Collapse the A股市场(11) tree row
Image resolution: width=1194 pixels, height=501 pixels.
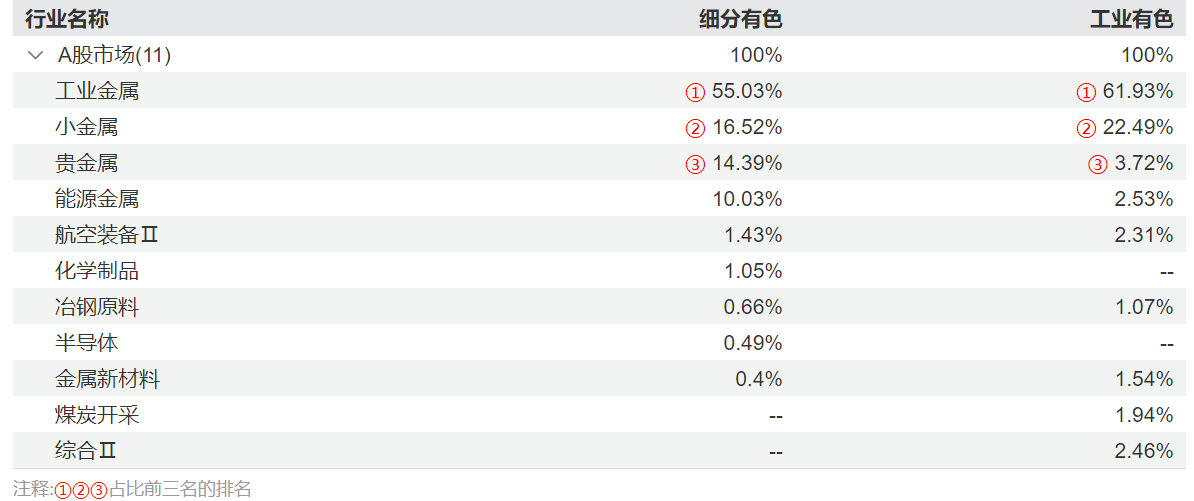pos(36,55)
